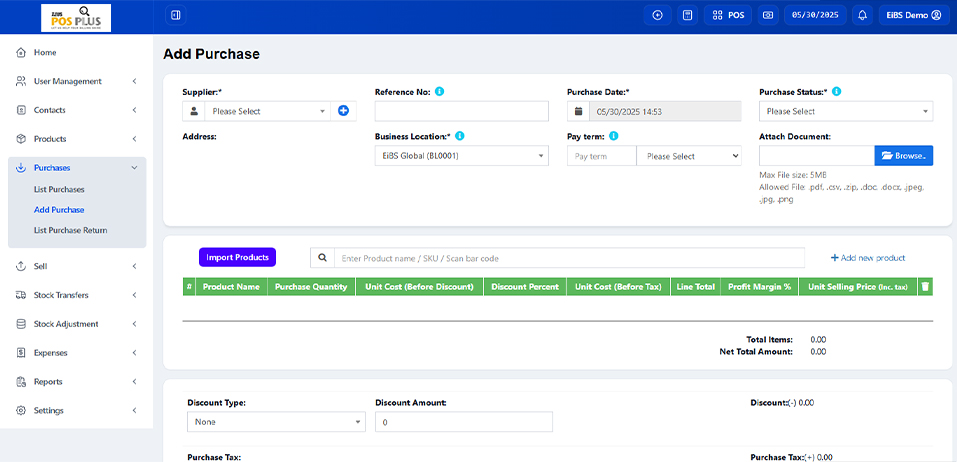The height and width of the screenshot is (462, 957).
Task: Click the trash icon in product table header
Action: click(925, 286)
